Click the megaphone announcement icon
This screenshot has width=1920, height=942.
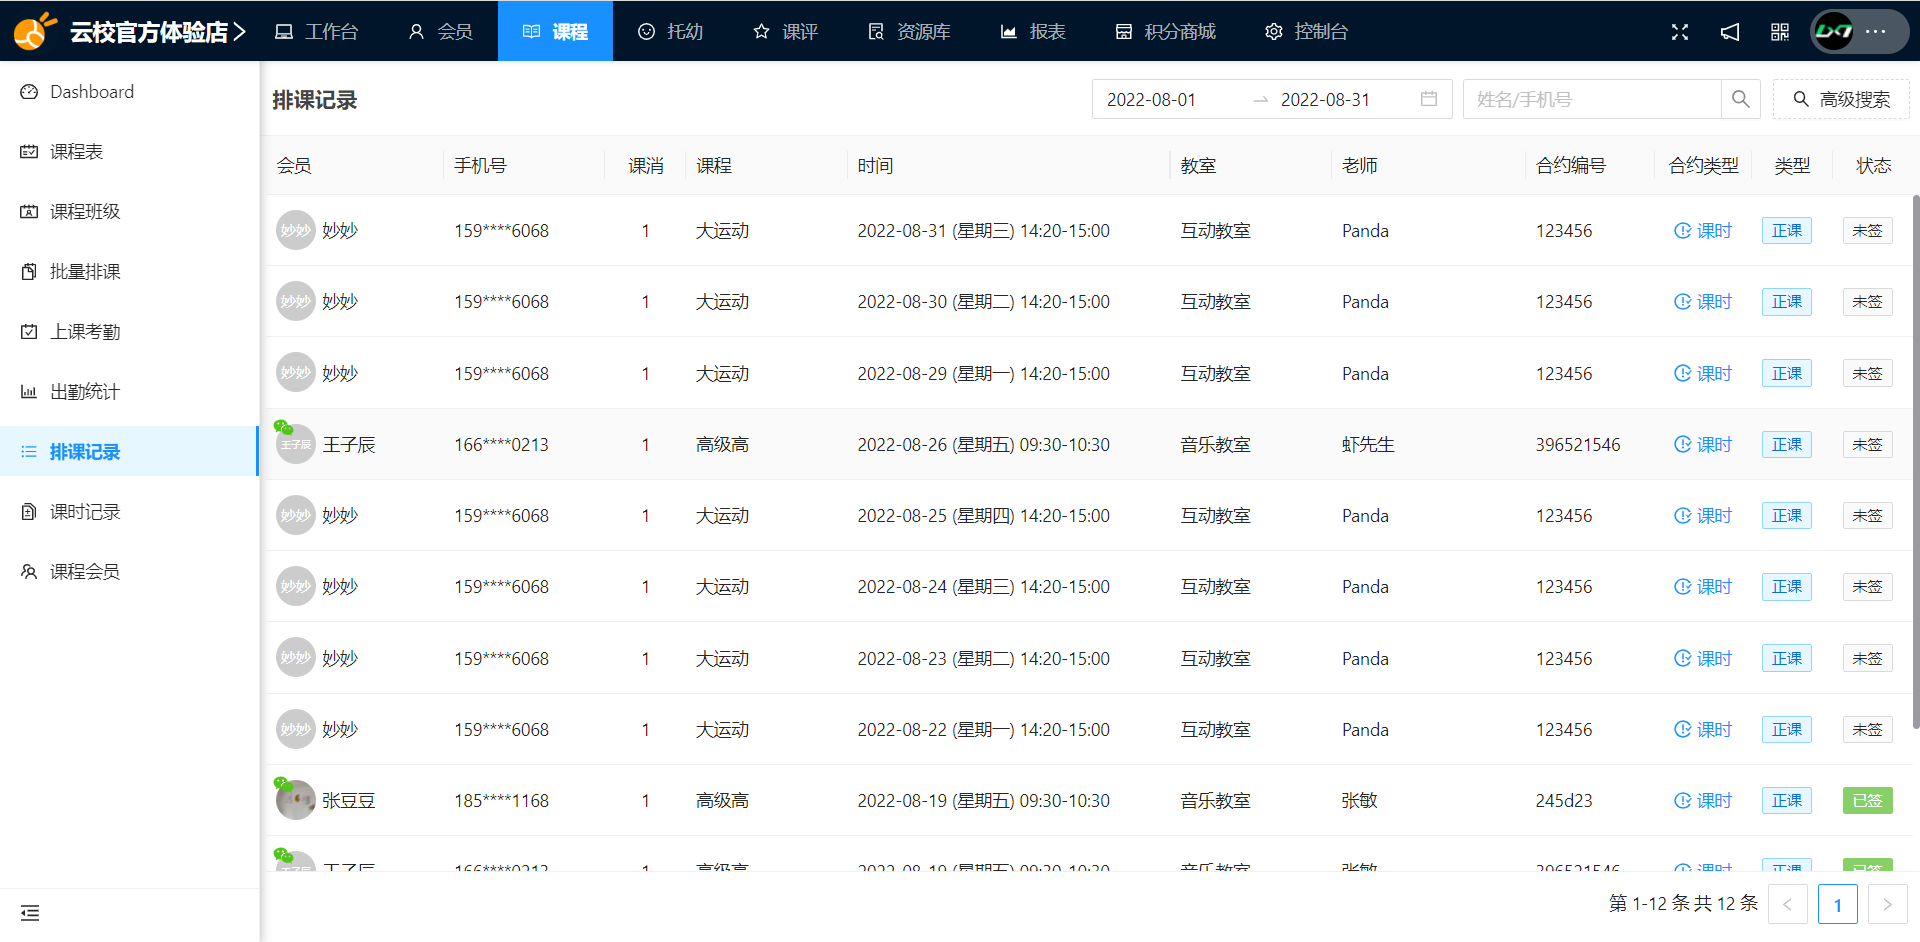pyautogui.click(x=1730, y=32)
